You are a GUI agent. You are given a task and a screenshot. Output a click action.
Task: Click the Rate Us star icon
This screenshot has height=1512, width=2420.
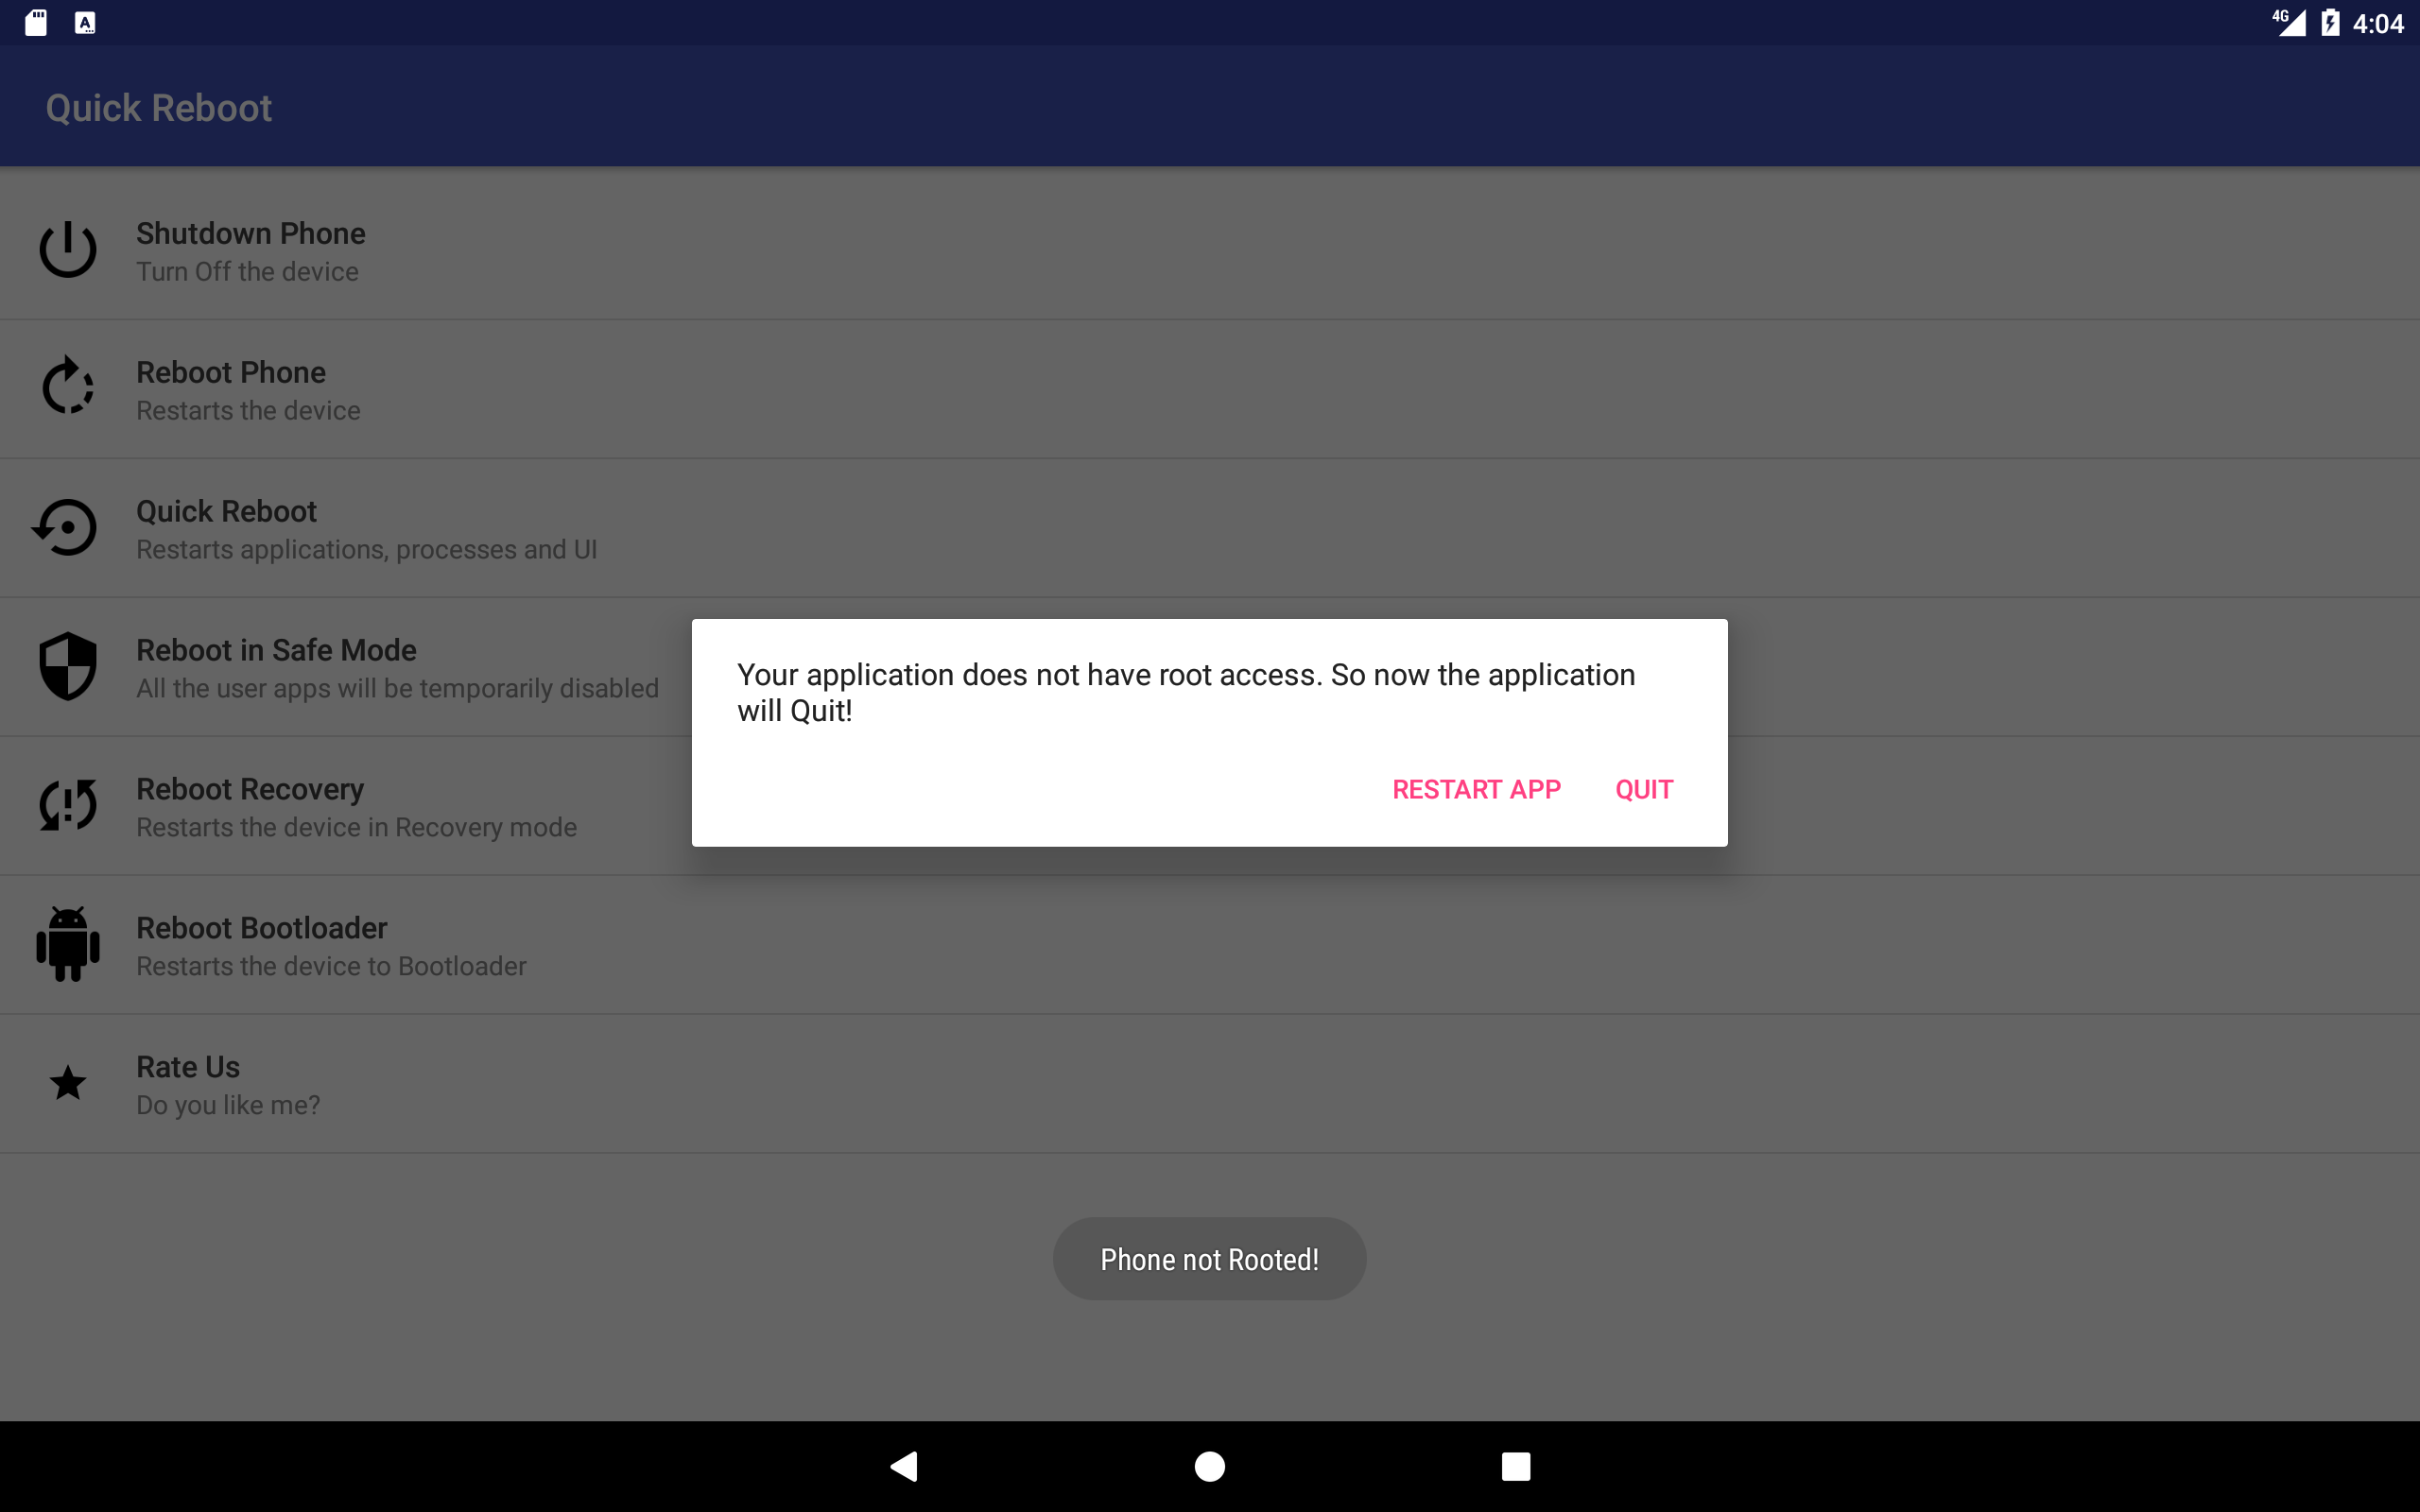click(x=68, y=1083)
